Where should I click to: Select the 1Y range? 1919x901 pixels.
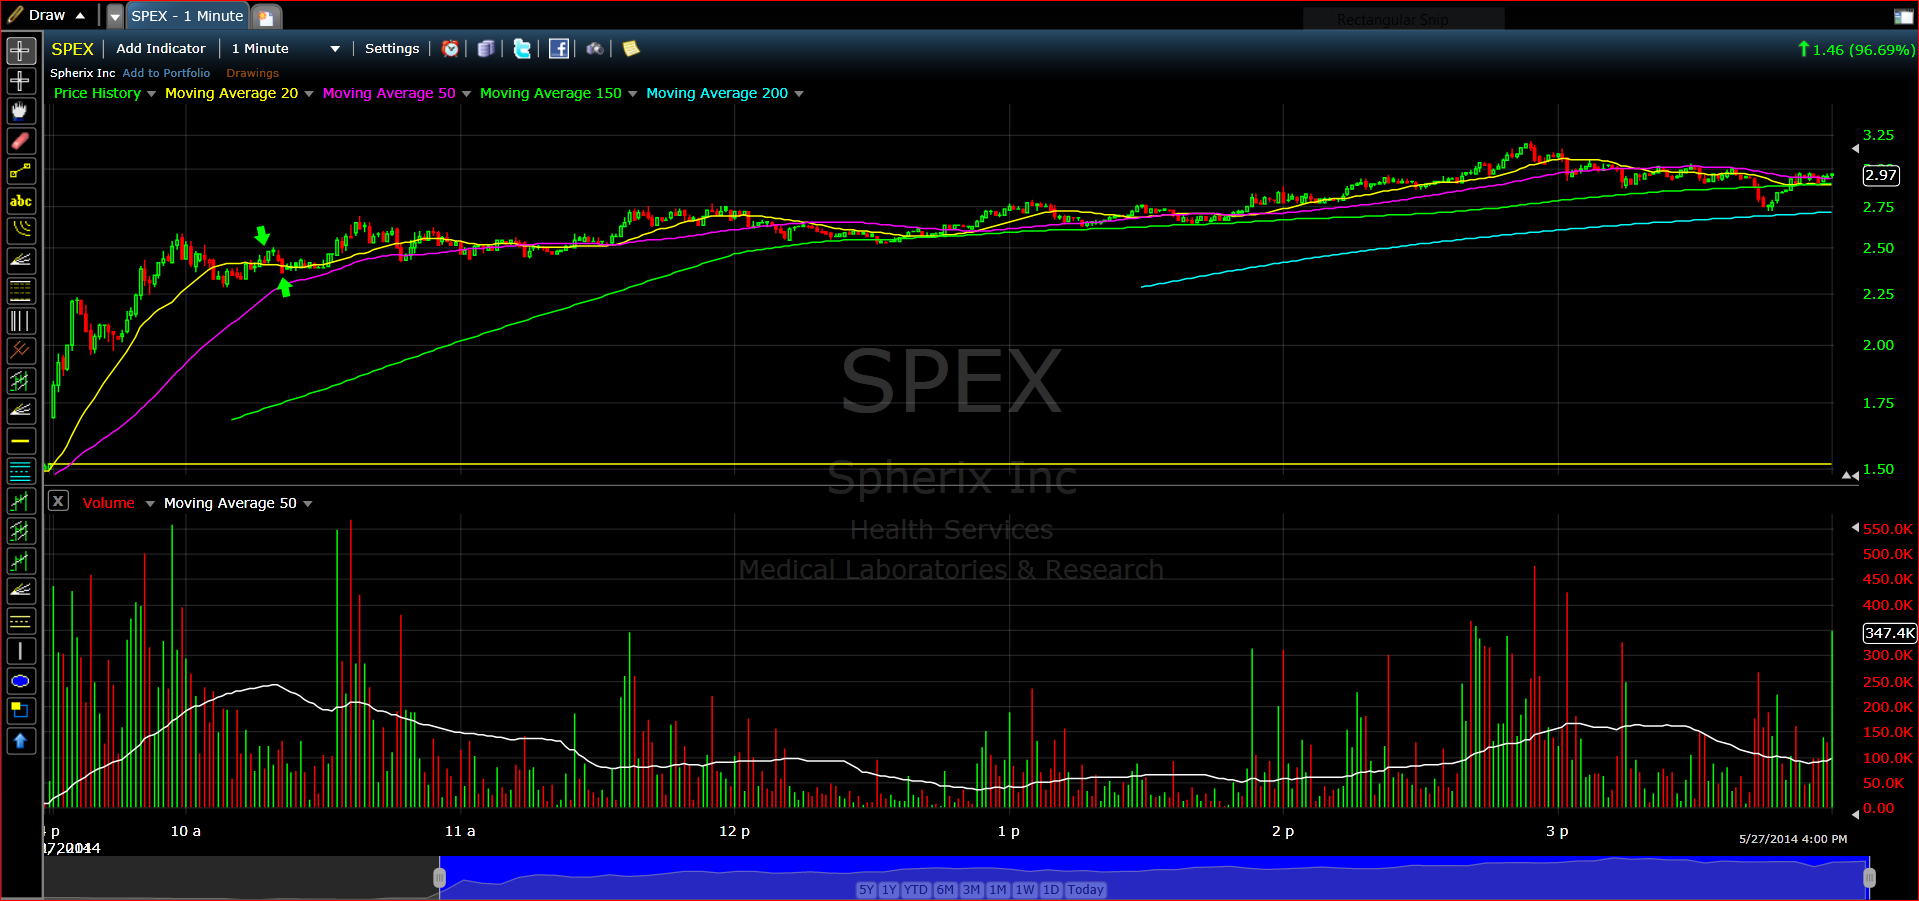point(889,889)
